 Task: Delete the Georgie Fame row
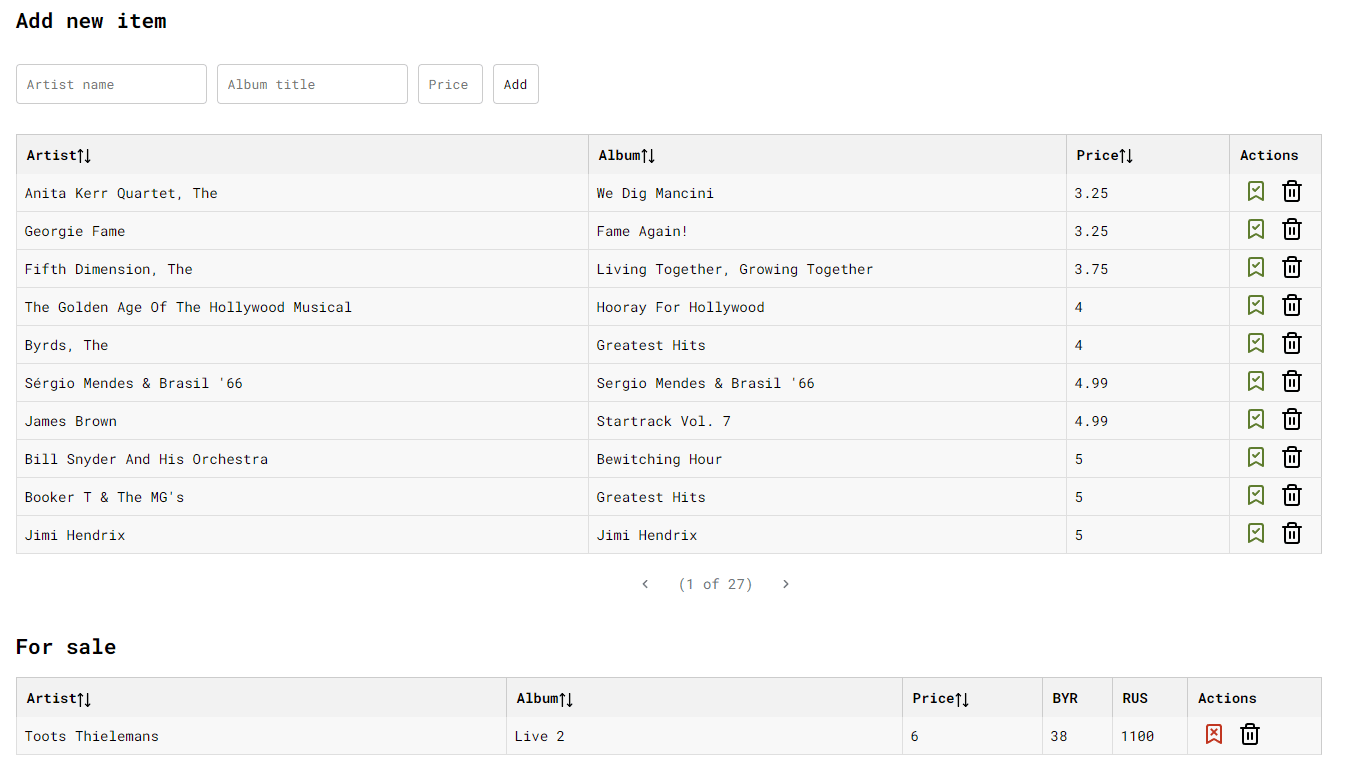1292,230
